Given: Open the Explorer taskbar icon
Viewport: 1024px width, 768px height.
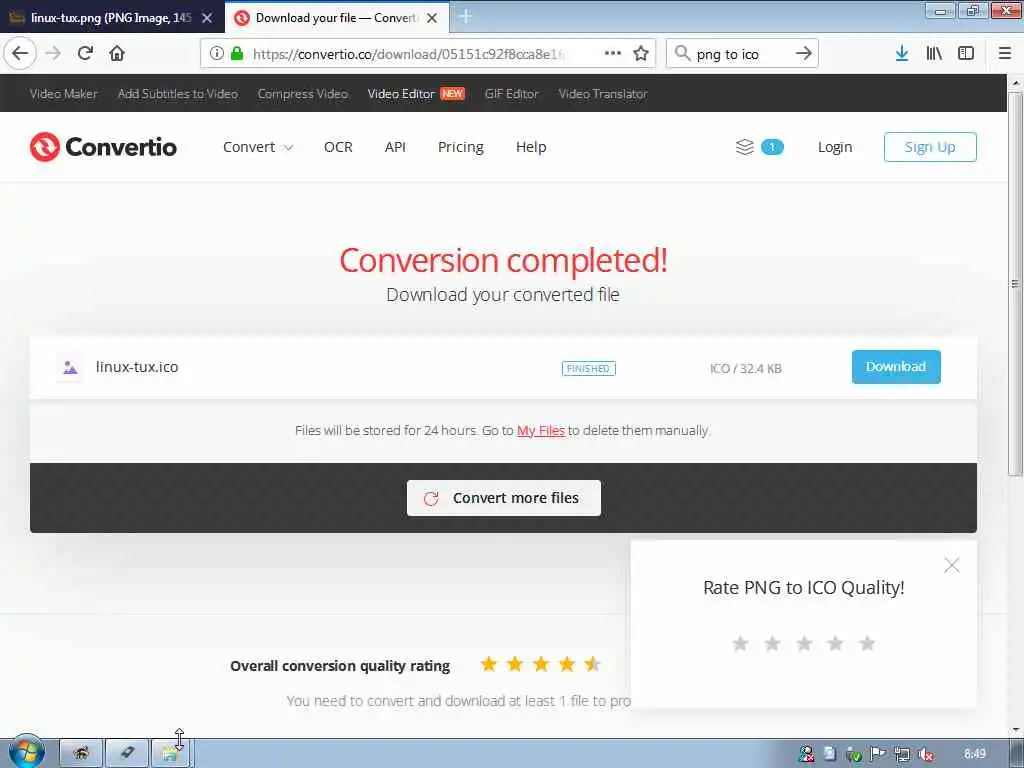Looking at the screenshot, I should (170, 753).
